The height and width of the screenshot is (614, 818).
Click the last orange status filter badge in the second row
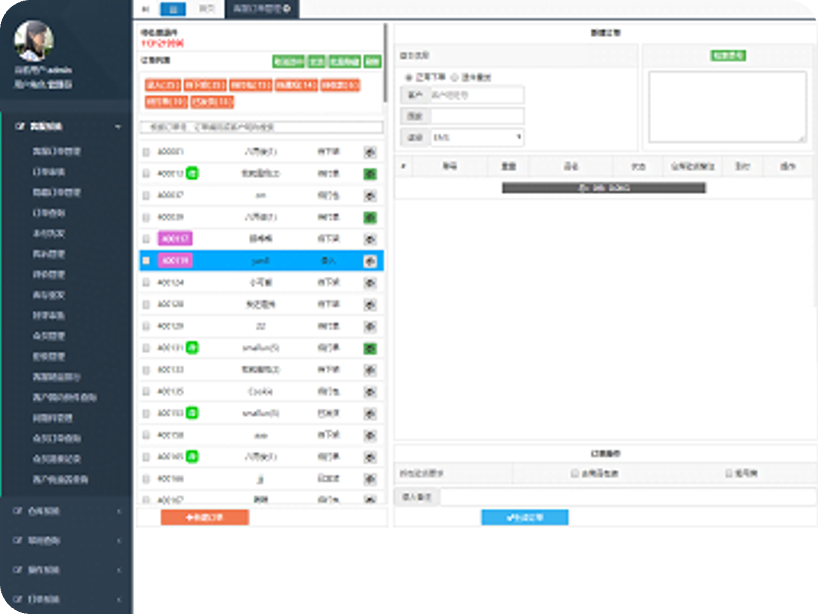212,102
